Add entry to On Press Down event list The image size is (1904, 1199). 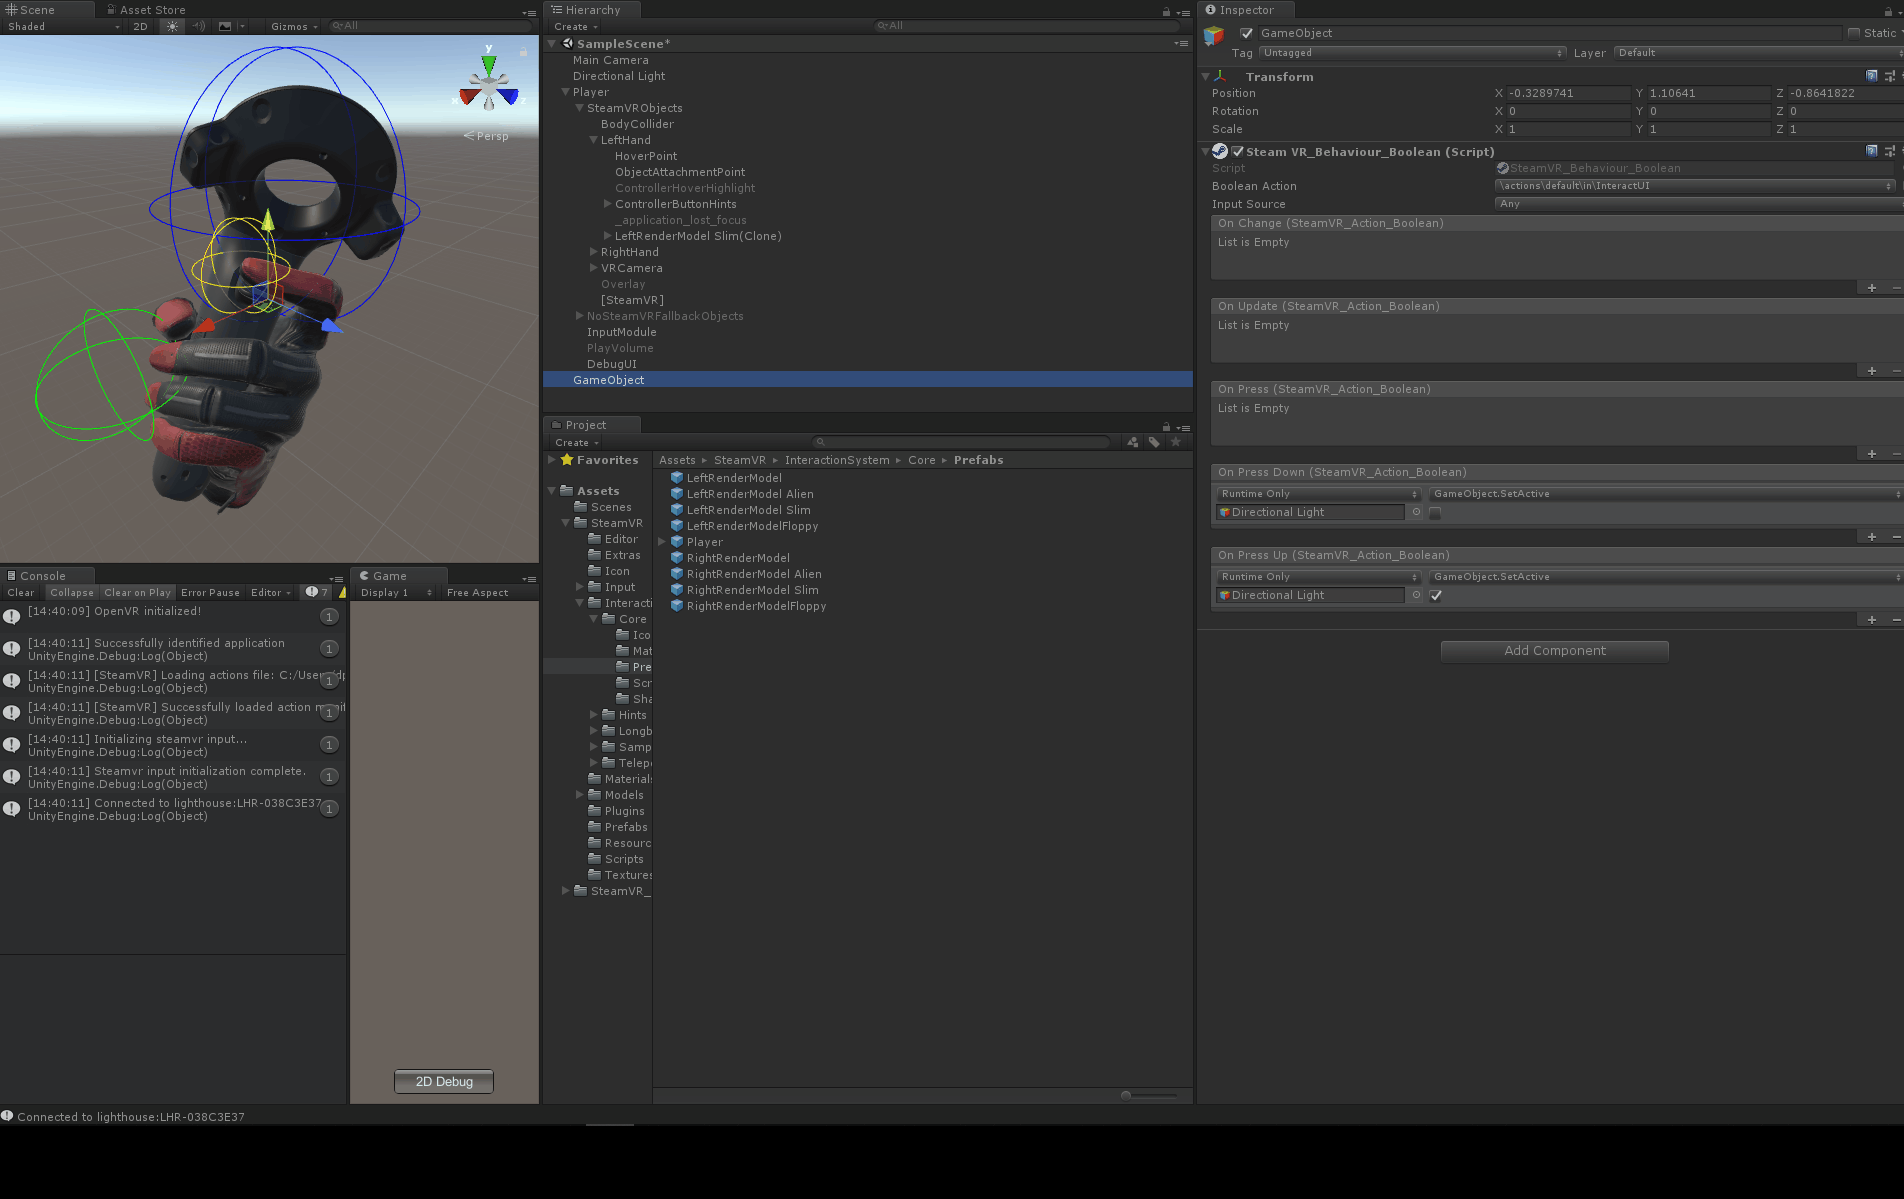click(x=1872, y=537)
